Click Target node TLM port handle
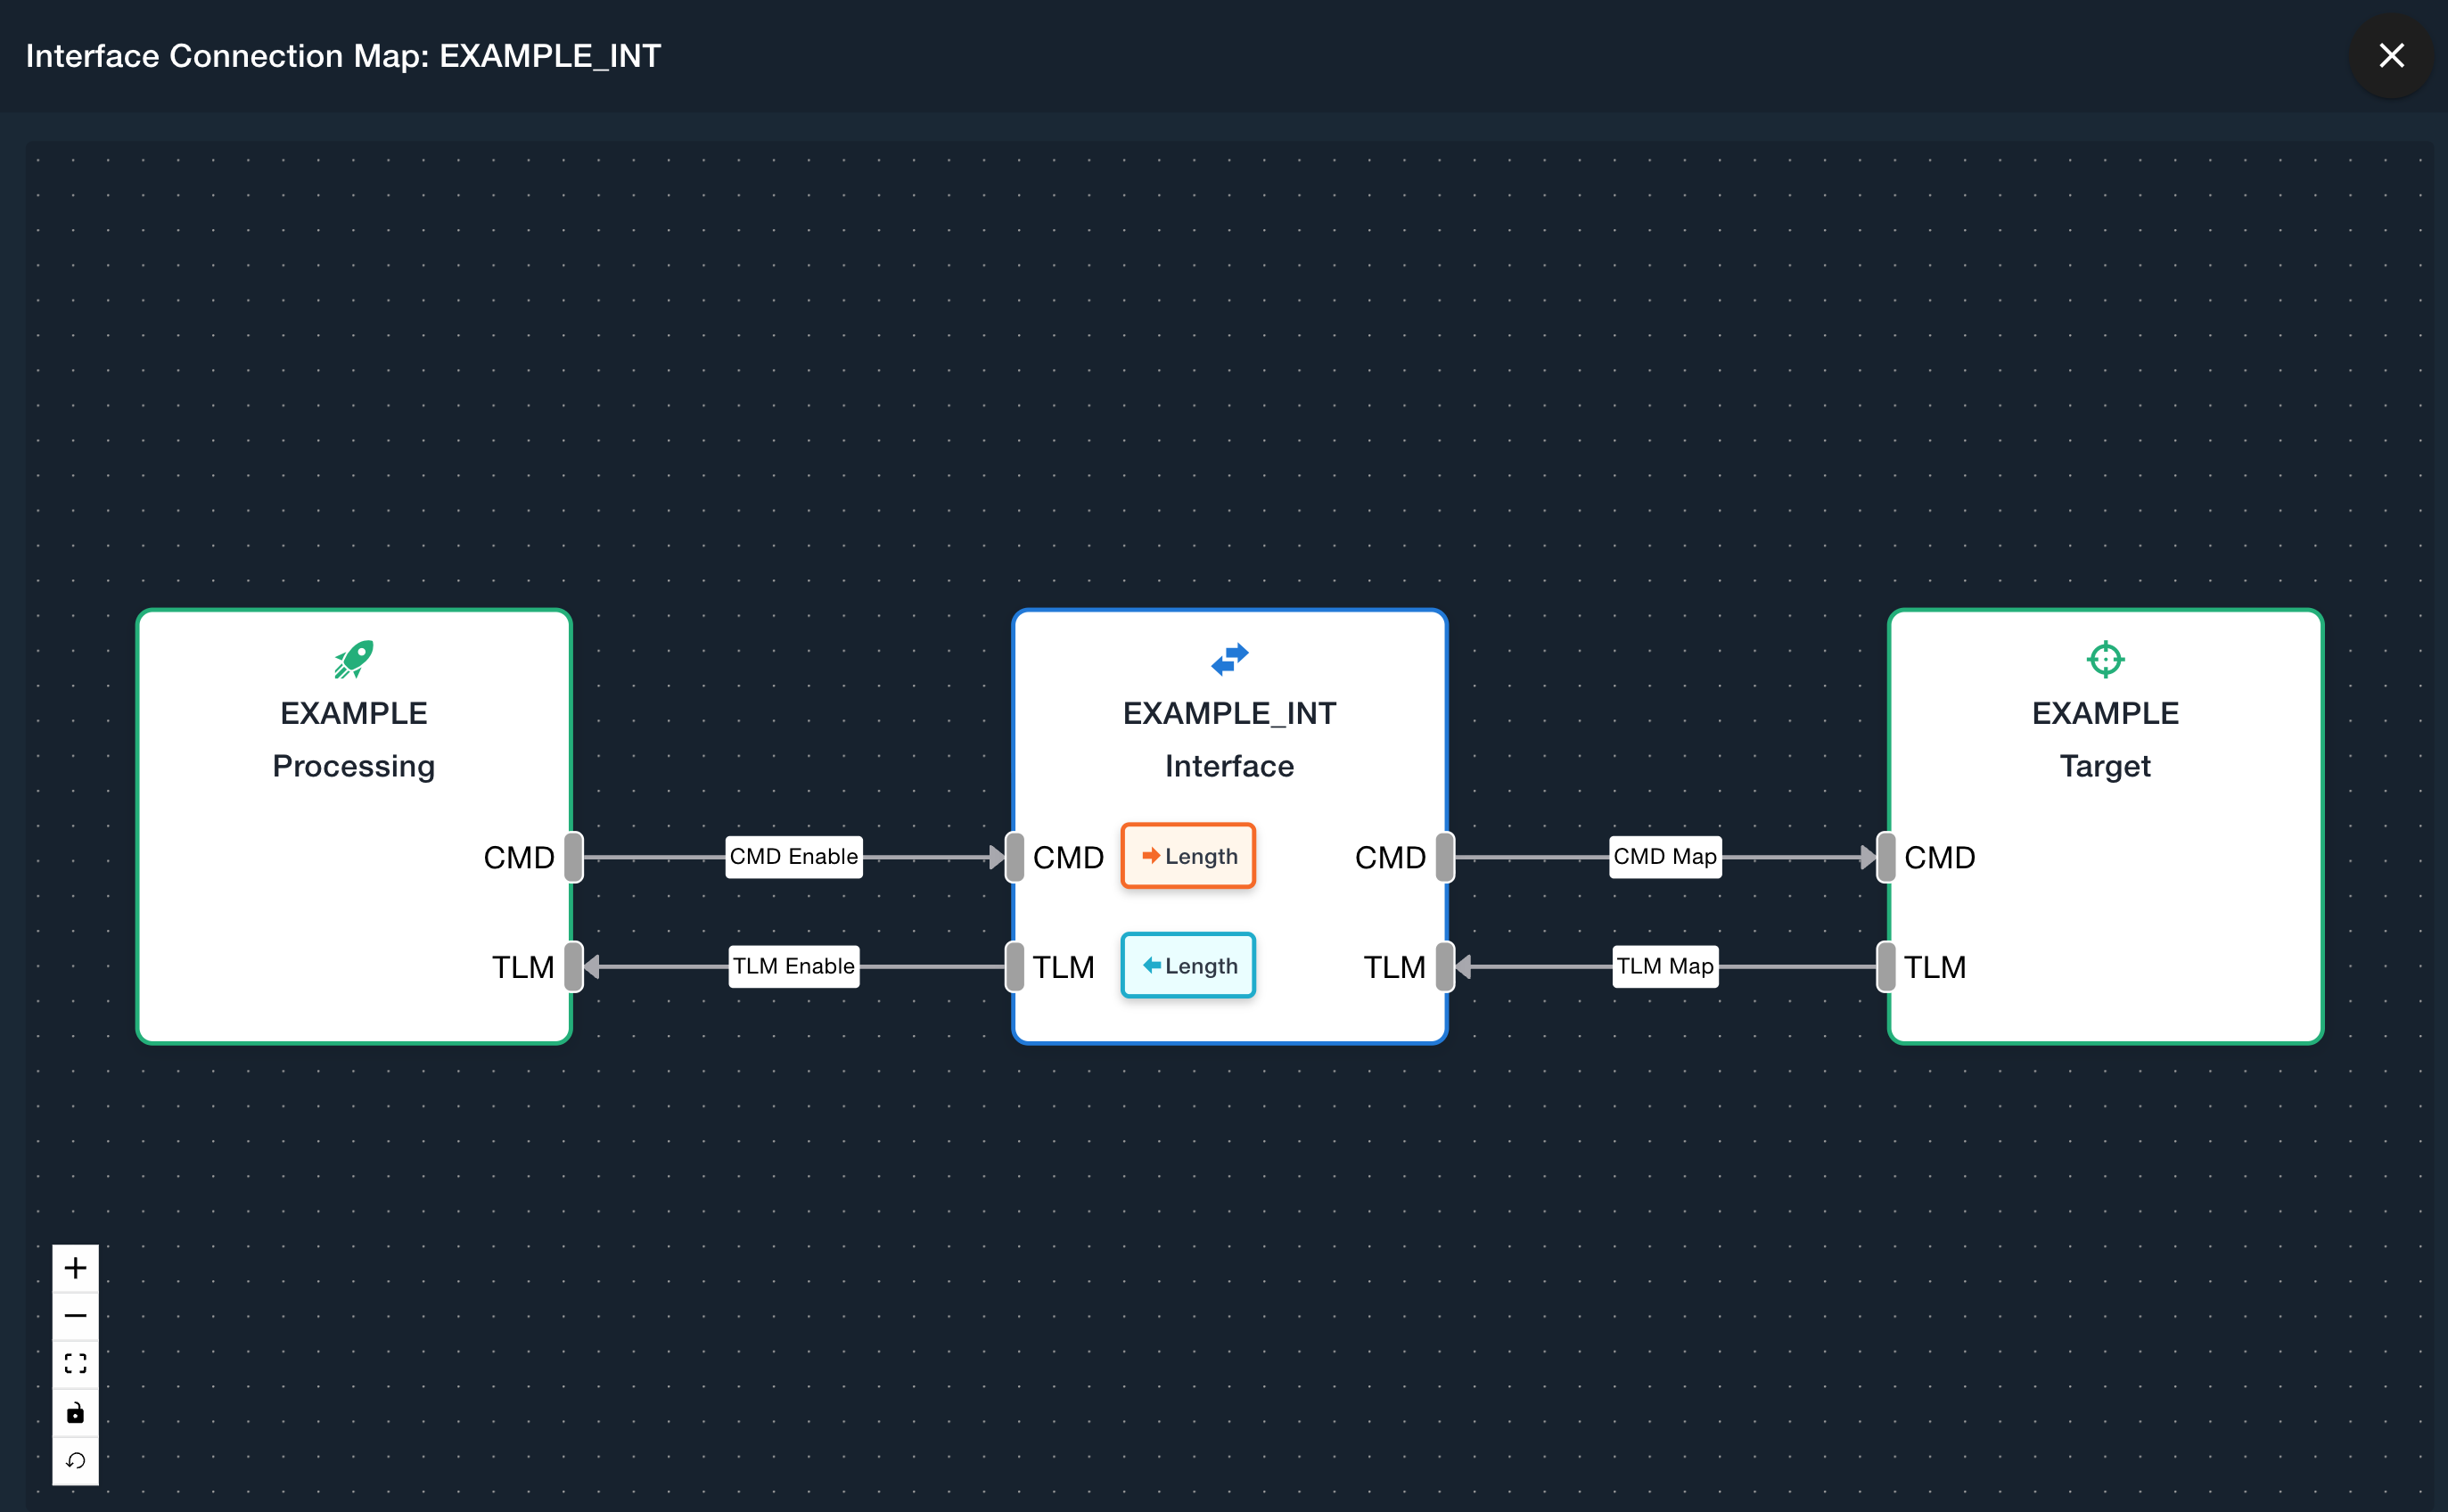 tap(1886, 967)
